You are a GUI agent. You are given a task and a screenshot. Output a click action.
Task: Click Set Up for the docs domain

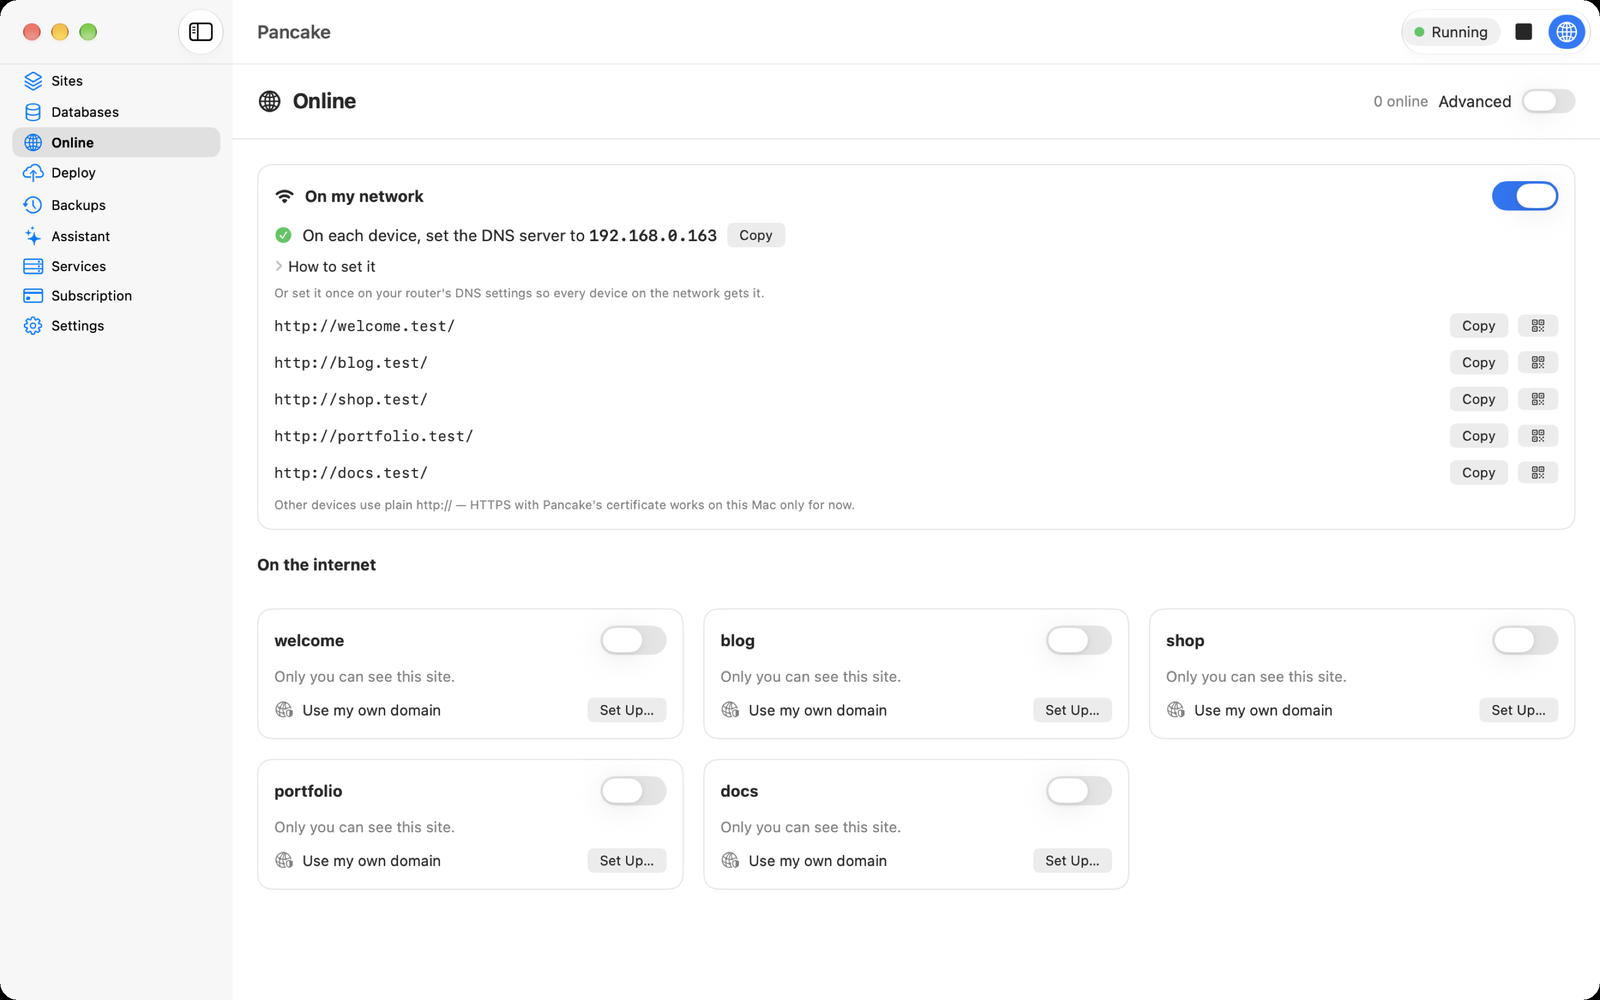[x=1072, y=860]
